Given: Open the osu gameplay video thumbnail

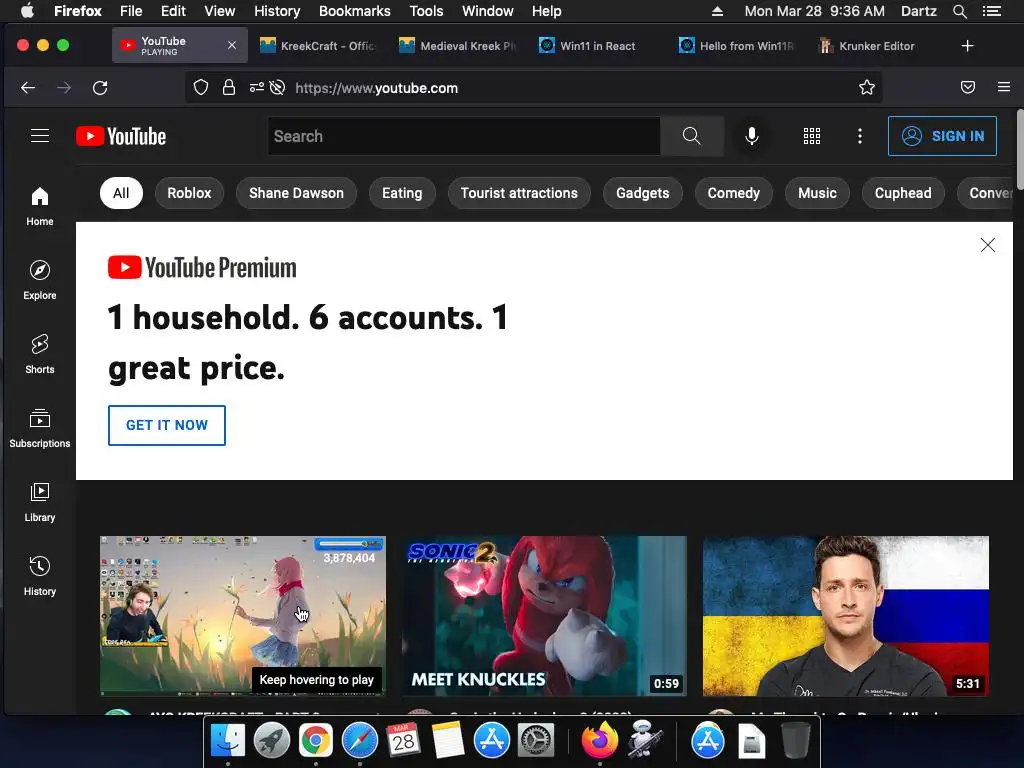Looking at the screenshot, I should pyautogui.click(x=243, y=616).
